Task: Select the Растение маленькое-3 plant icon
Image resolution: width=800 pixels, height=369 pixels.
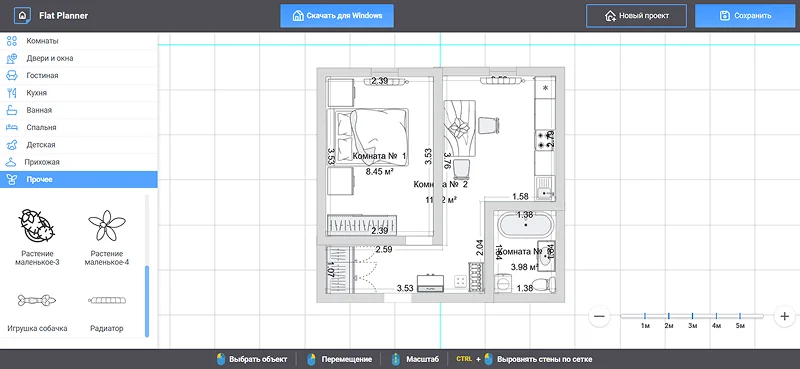Action: click(x=37, y=225)
